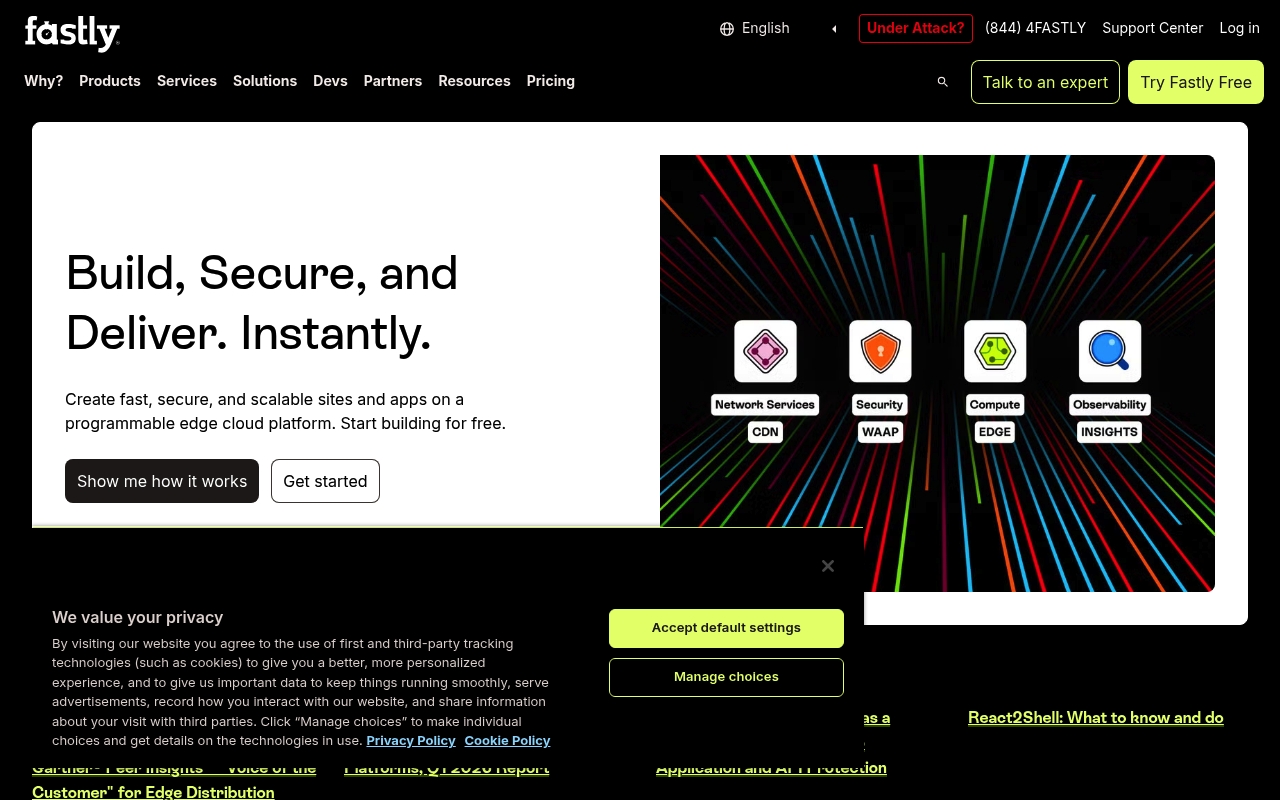Click the globe language icon
The image size is (1280, 800).
tap(727, 29)
